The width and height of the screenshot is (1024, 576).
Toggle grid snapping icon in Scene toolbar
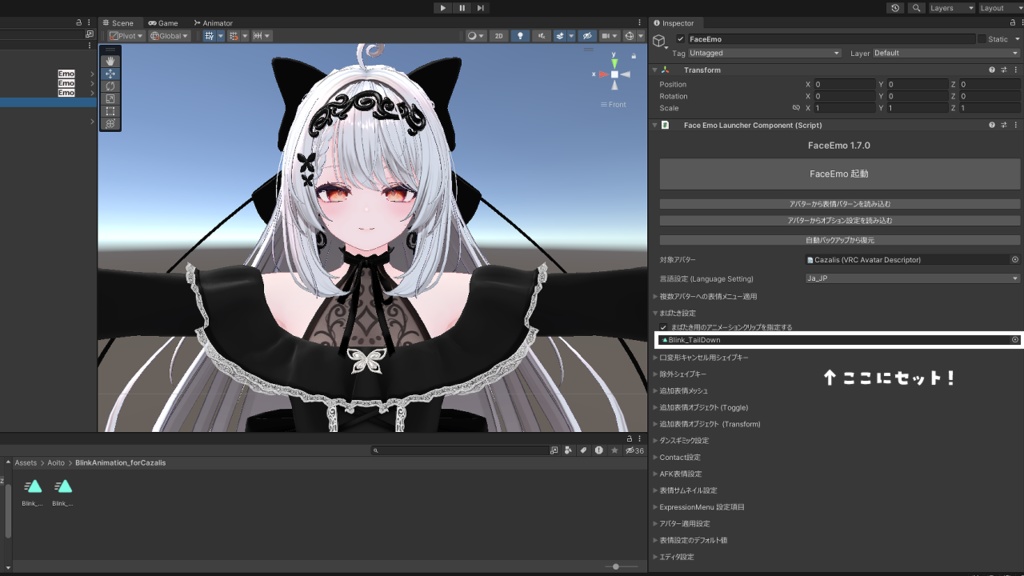click(209, 36)
